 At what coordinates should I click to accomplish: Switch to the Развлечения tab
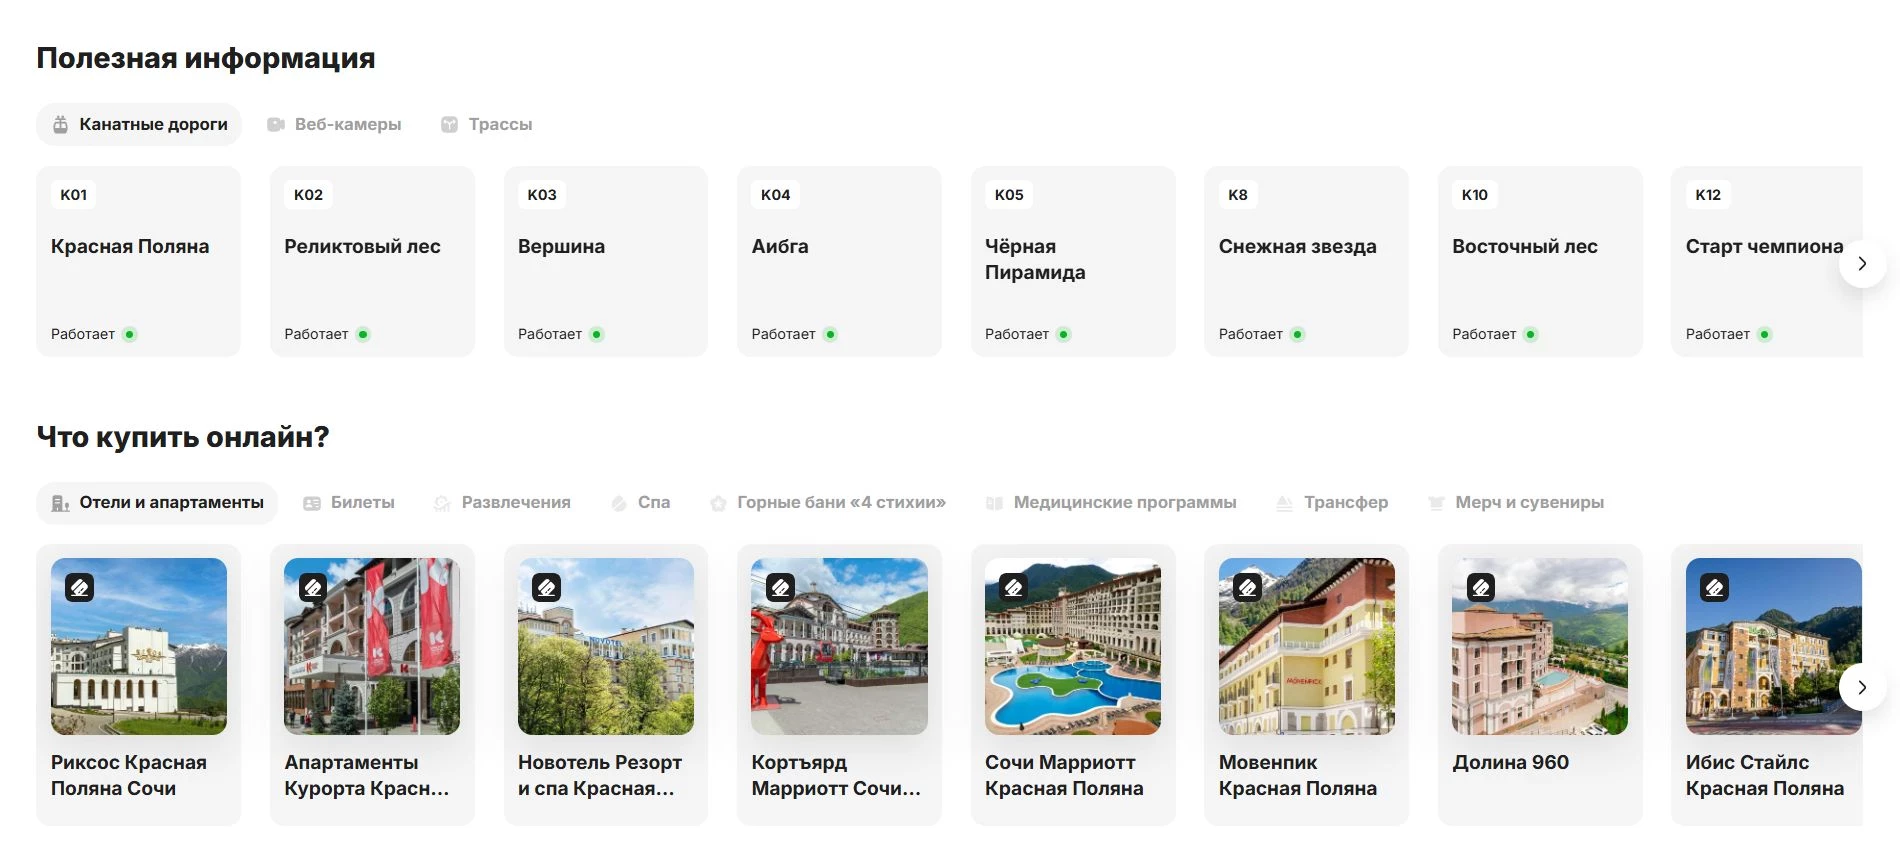[x=515, y=503]
